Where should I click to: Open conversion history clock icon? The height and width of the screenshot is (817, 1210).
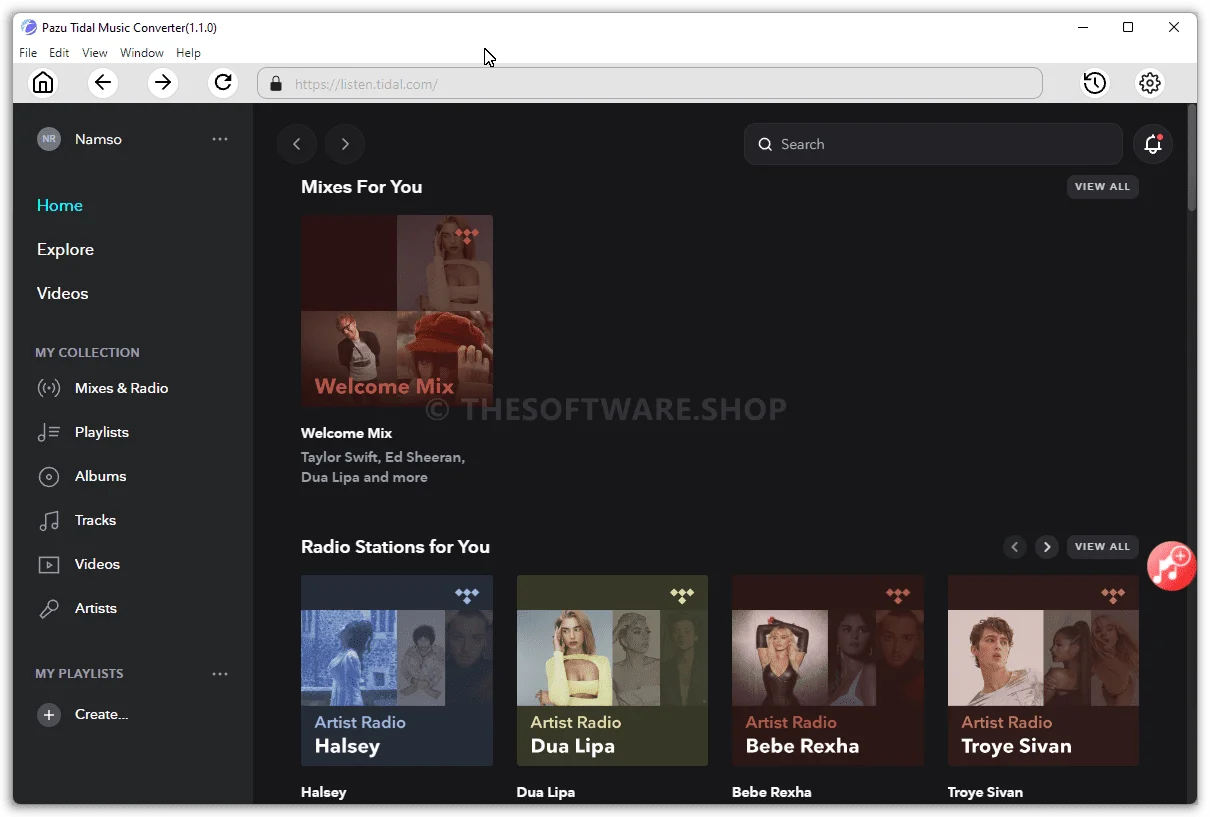click(x=1095, y=83)
